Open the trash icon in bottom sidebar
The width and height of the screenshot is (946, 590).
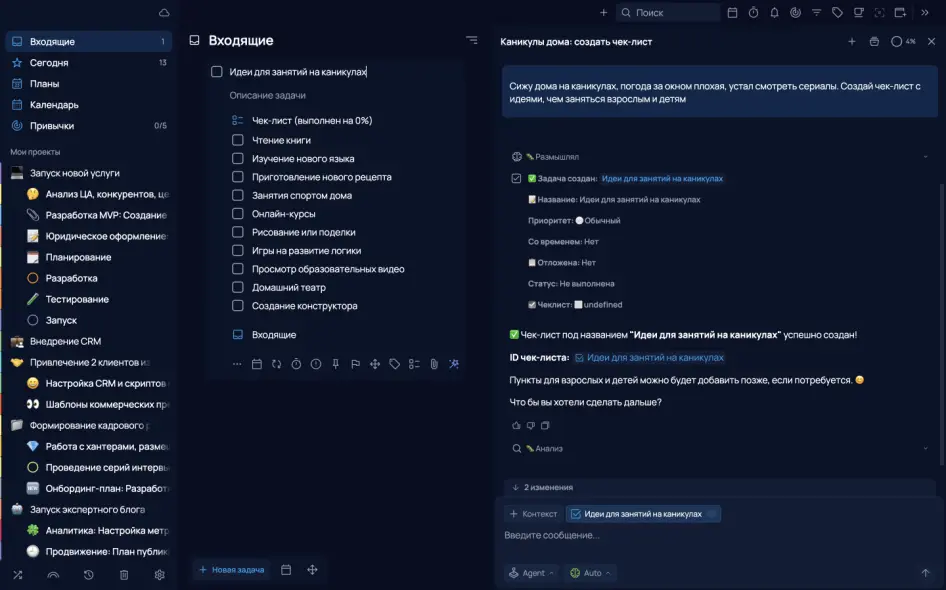tap(124, 575)
